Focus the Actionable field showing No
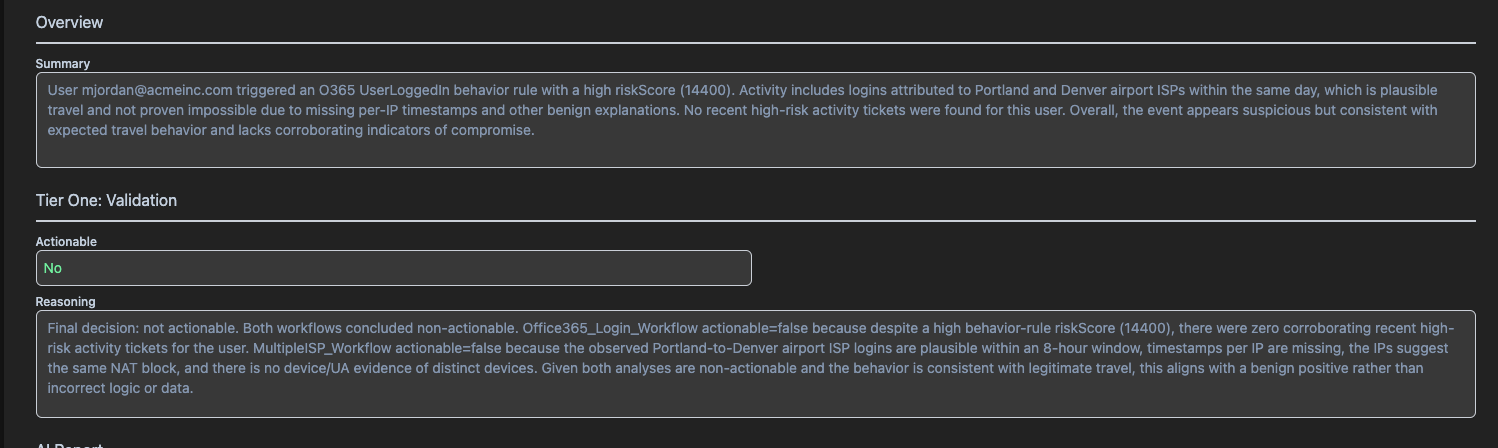 click(400, 268)
